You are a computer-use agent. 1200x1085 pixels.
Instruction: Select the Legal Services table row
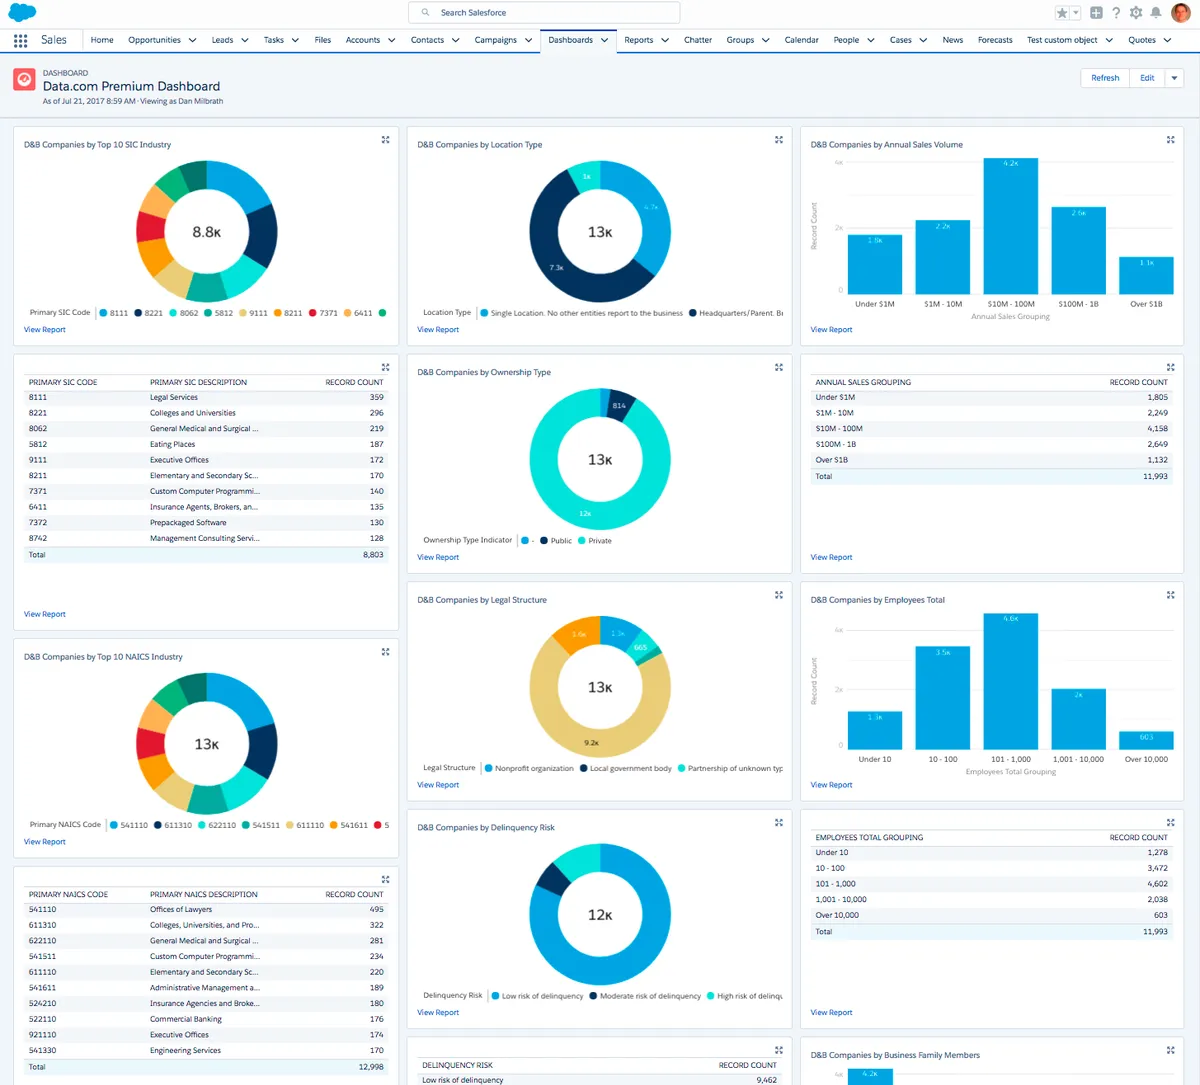point(206,397)
